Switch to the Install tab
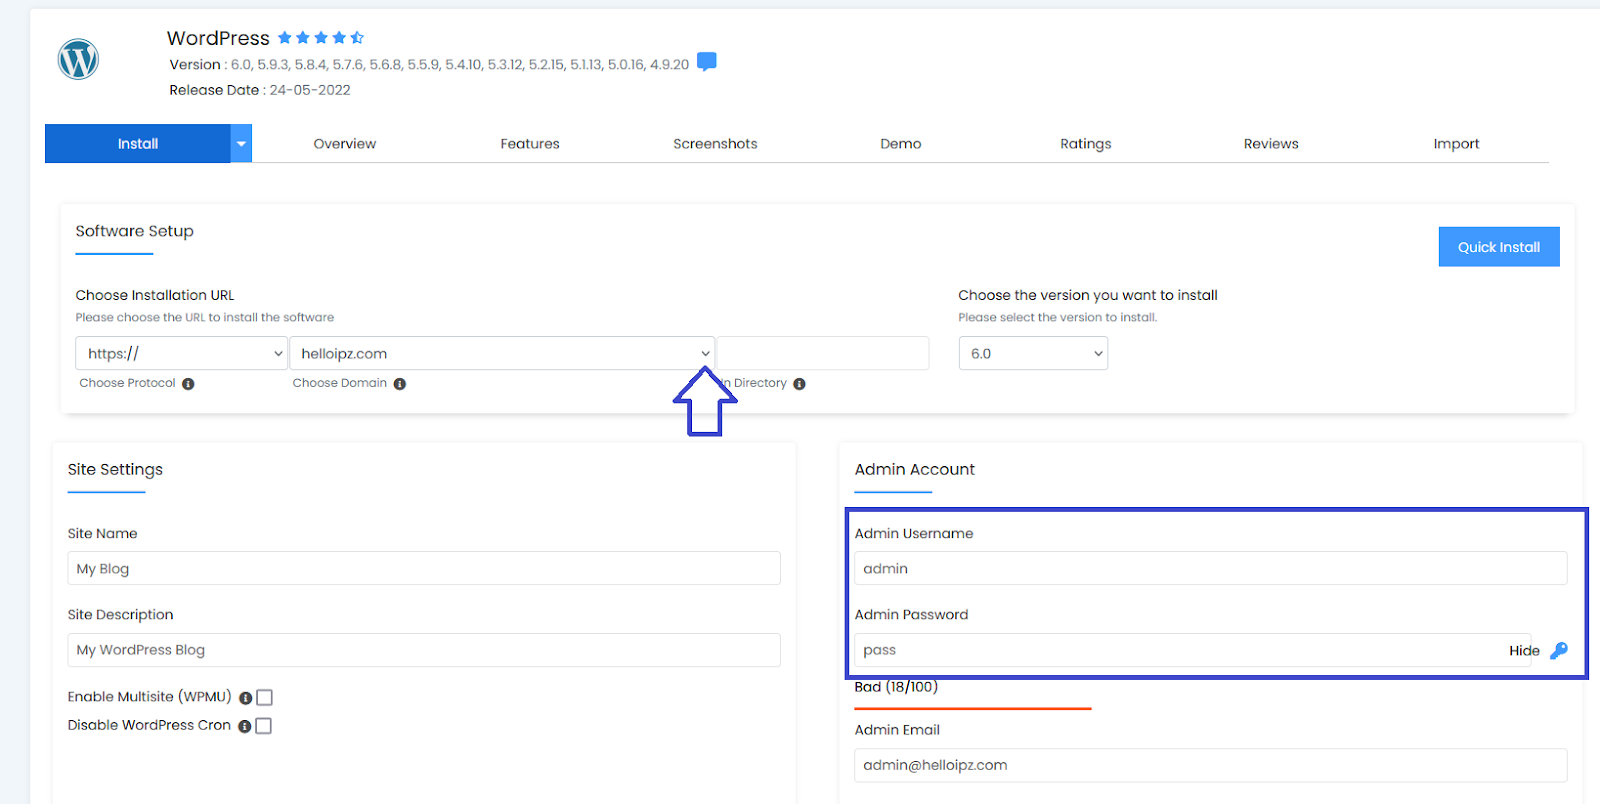 tap(138, 144)
